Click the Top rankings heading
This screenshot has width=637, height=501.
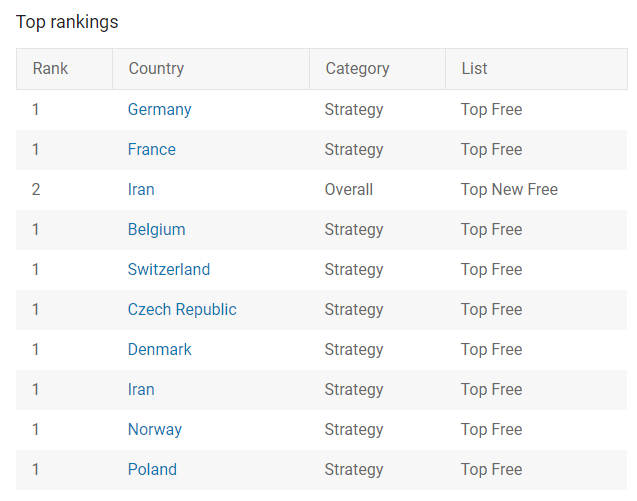point(67,22)
